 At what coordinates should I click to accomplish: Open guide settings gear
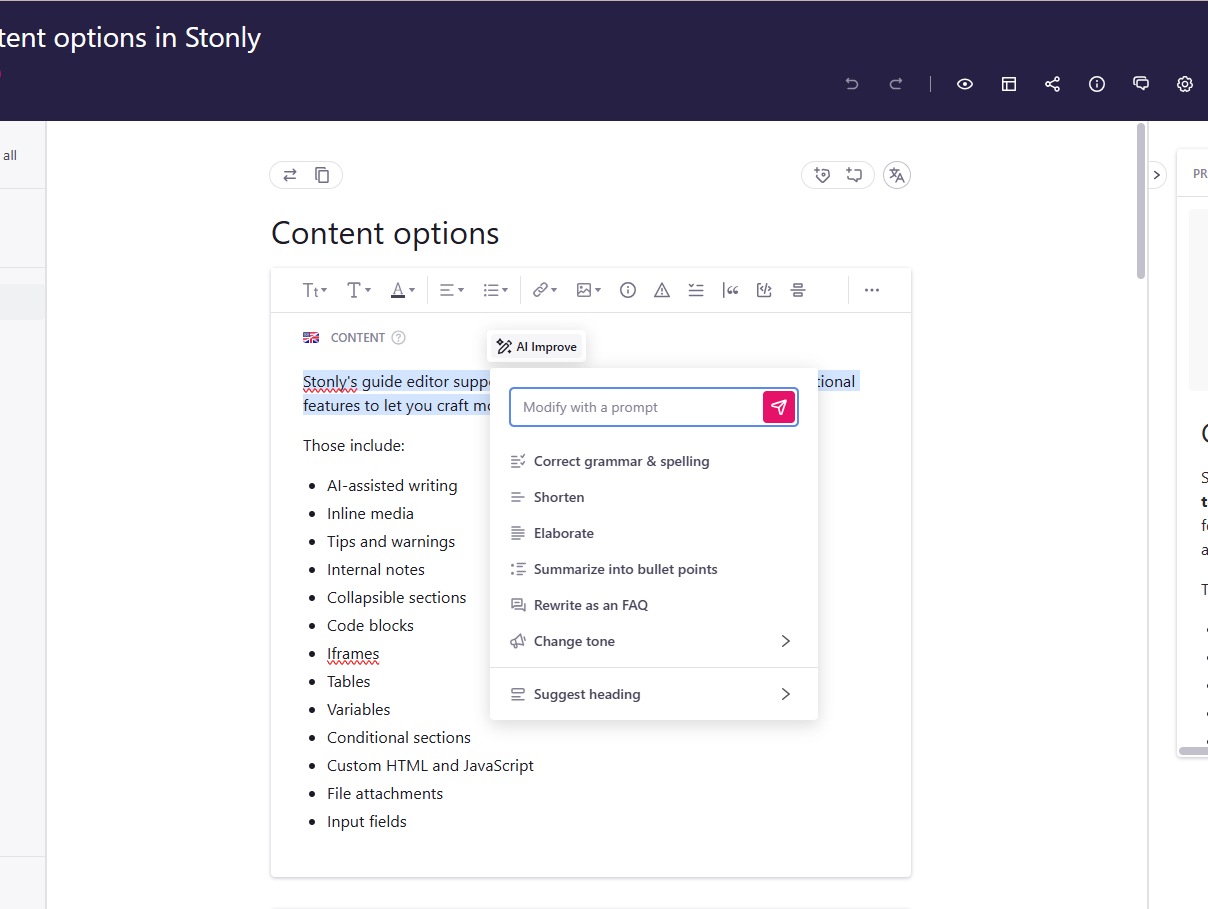coord(1185,84)
